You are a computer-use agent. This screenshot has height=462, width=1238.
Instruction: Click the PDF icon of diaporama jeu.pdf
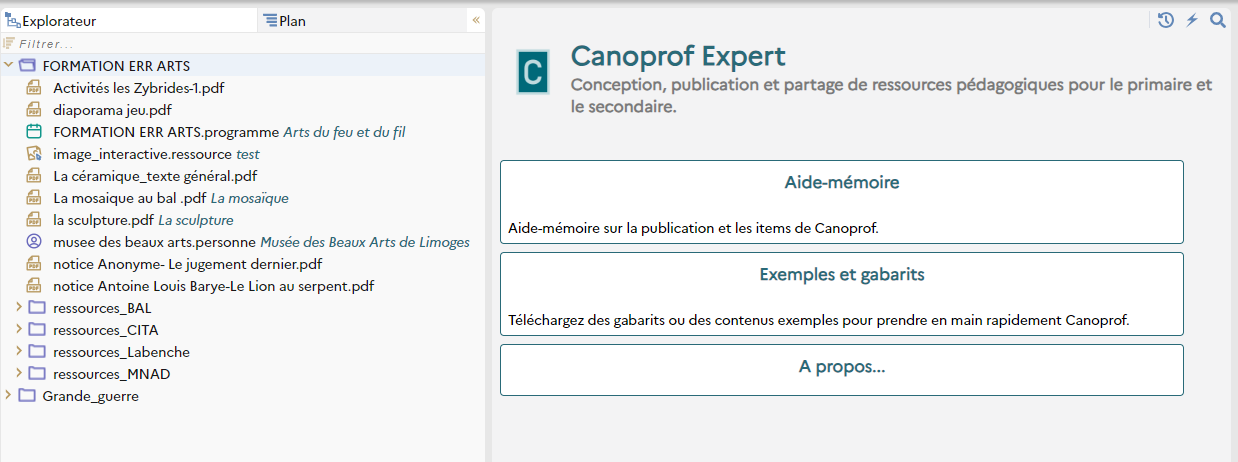tap(34, 109)
